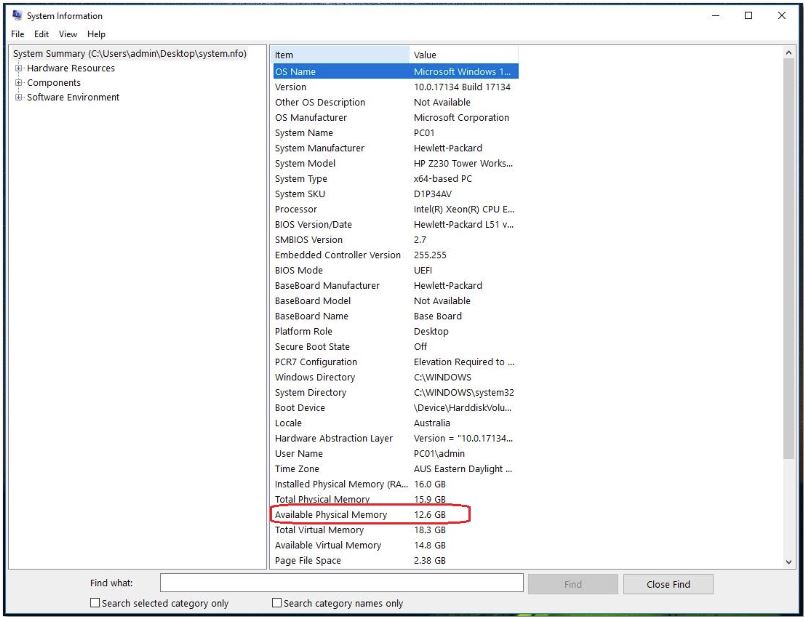
Task: Select the System SKU row
Action: pos(396,194)
